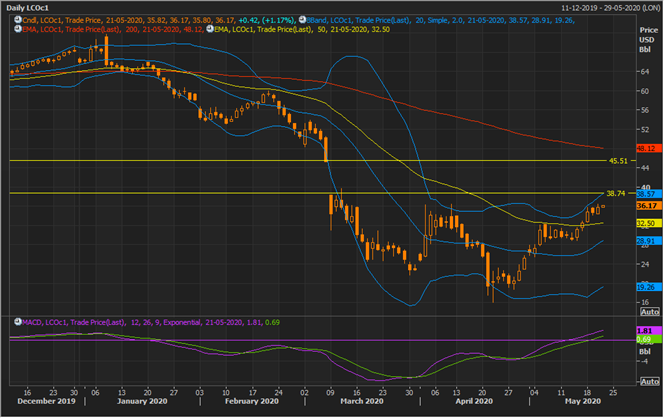Click the 18 date tick label
This screenshot has width=664, height=418.
[587, 393]
